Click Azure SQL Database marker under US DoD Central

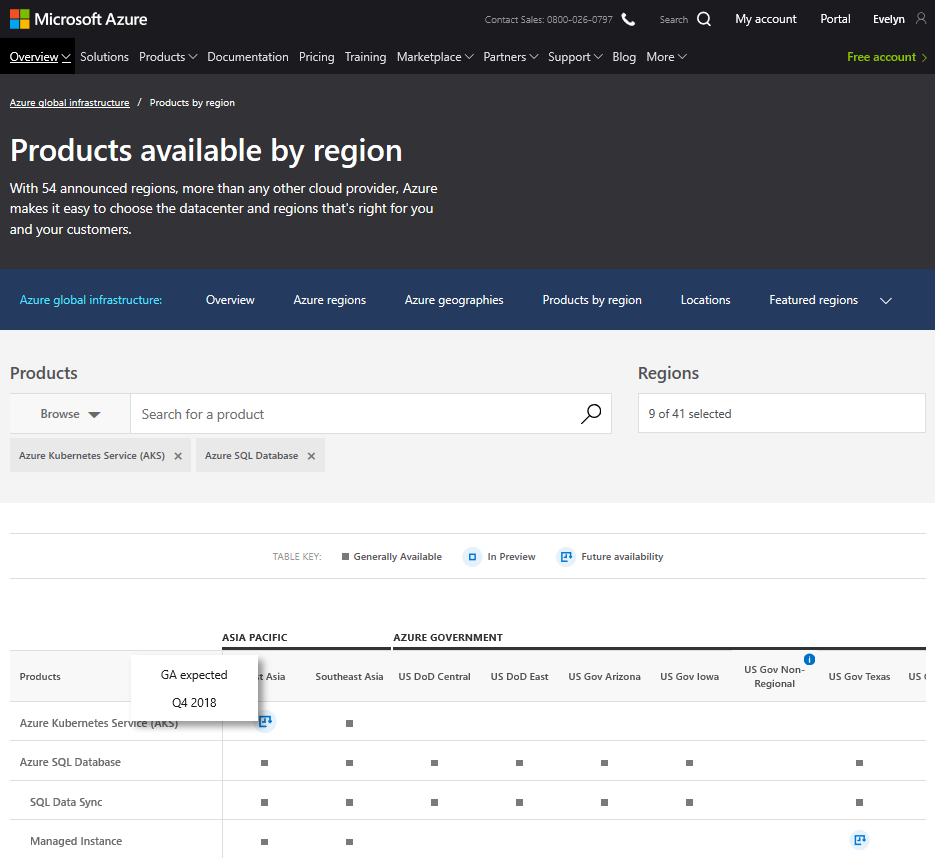pos(435,763)
